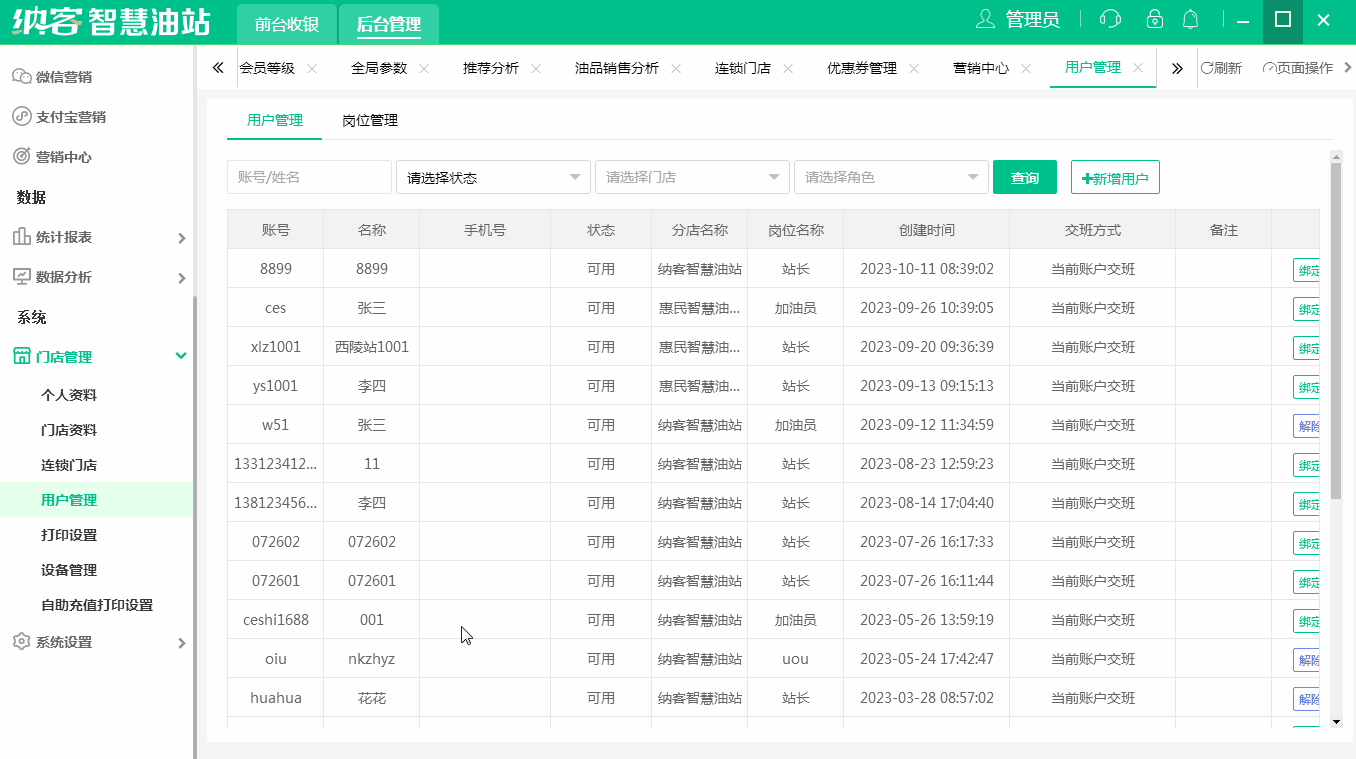Click the marketing center (营销中心) icon

[x=22, y=156]
